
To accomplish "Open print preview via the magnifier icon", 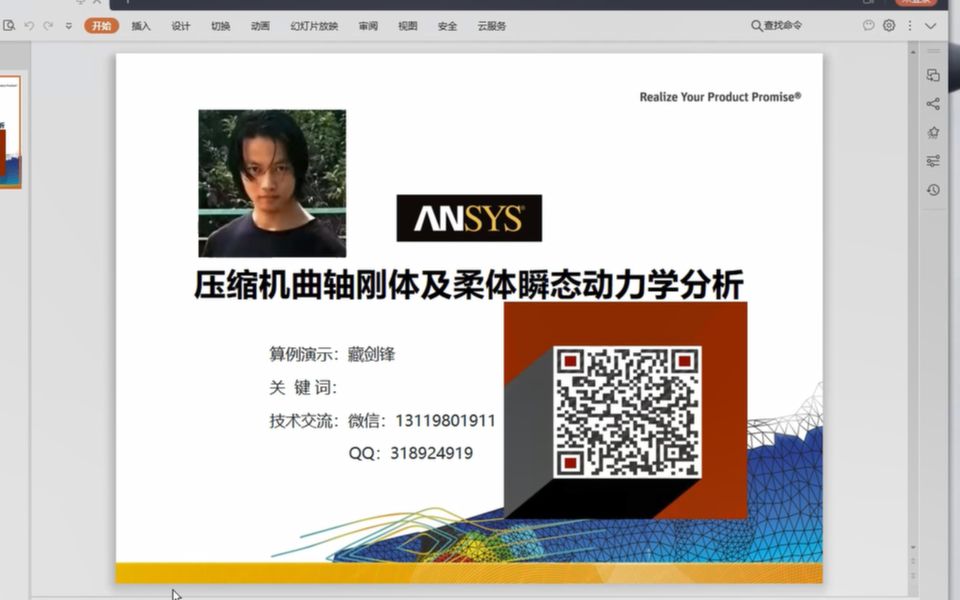I will 10,25.
